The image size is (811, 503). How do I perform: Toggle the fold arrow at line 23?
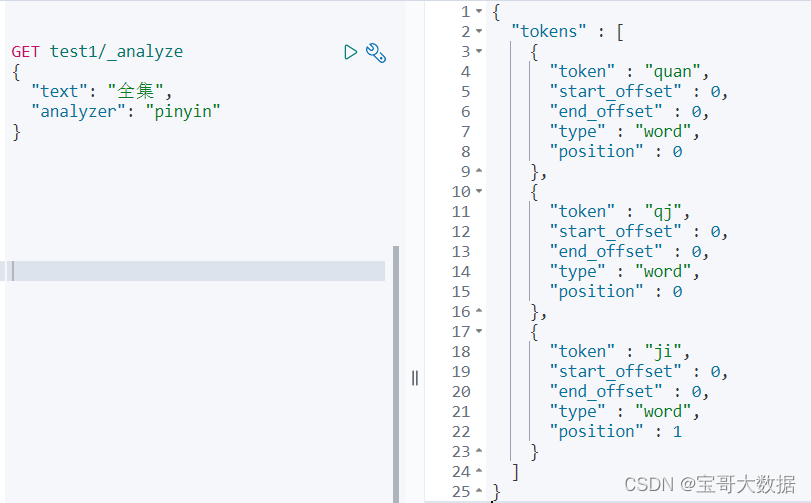tap(479, 451)
